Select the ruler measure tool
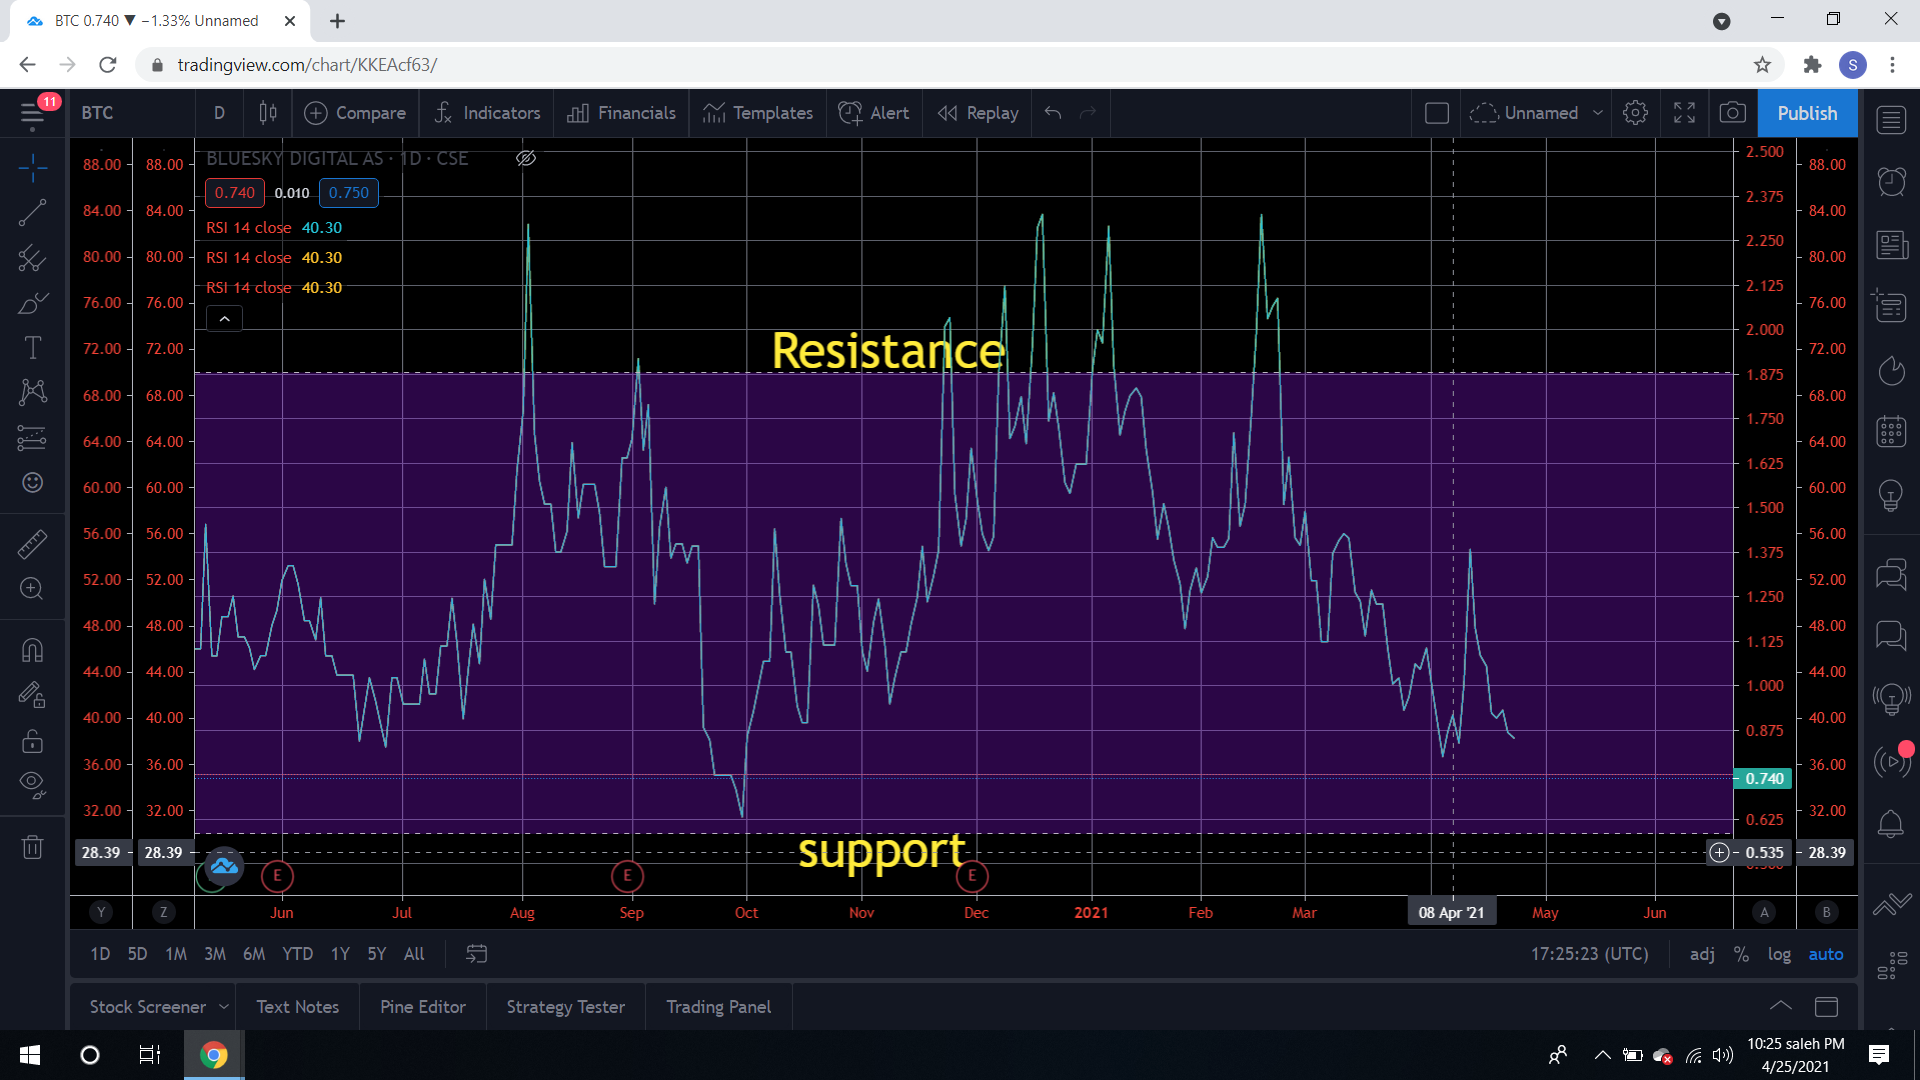This screenshot has width=1920, height=1080. point(32,544)
